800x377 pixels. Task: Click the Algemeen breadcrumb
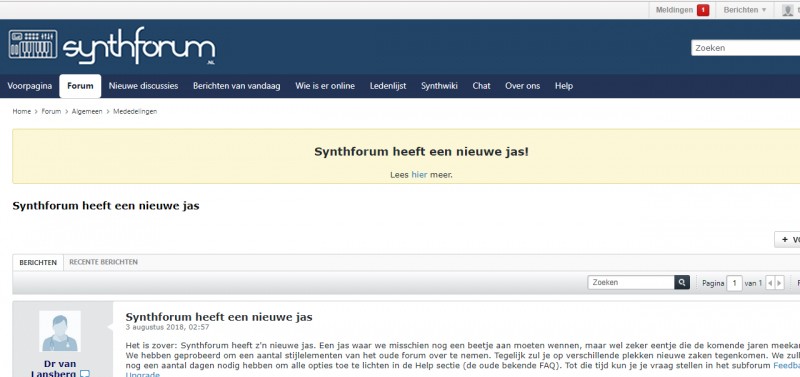(x=87, y=111)
